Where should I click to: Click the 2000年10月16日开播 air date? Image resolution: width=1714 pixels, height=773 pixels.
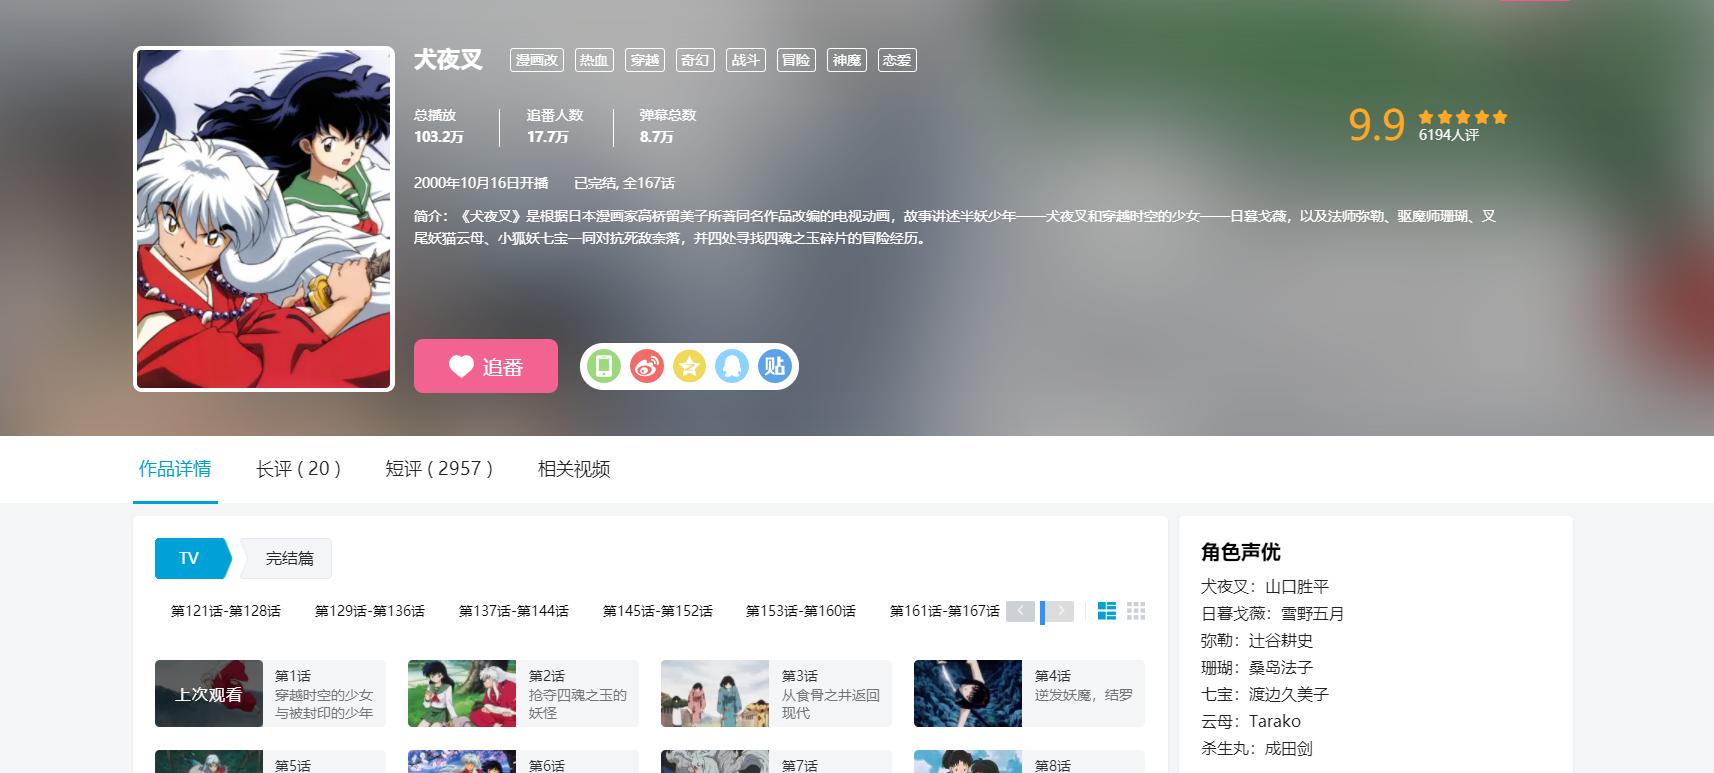point(481,183)
